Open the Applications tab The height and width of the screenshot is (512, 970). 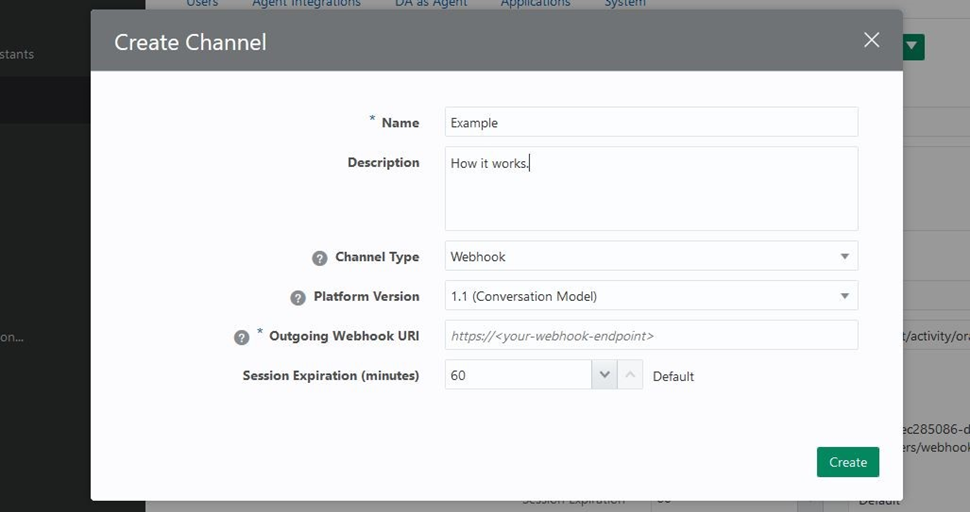[x=535, y=4]
